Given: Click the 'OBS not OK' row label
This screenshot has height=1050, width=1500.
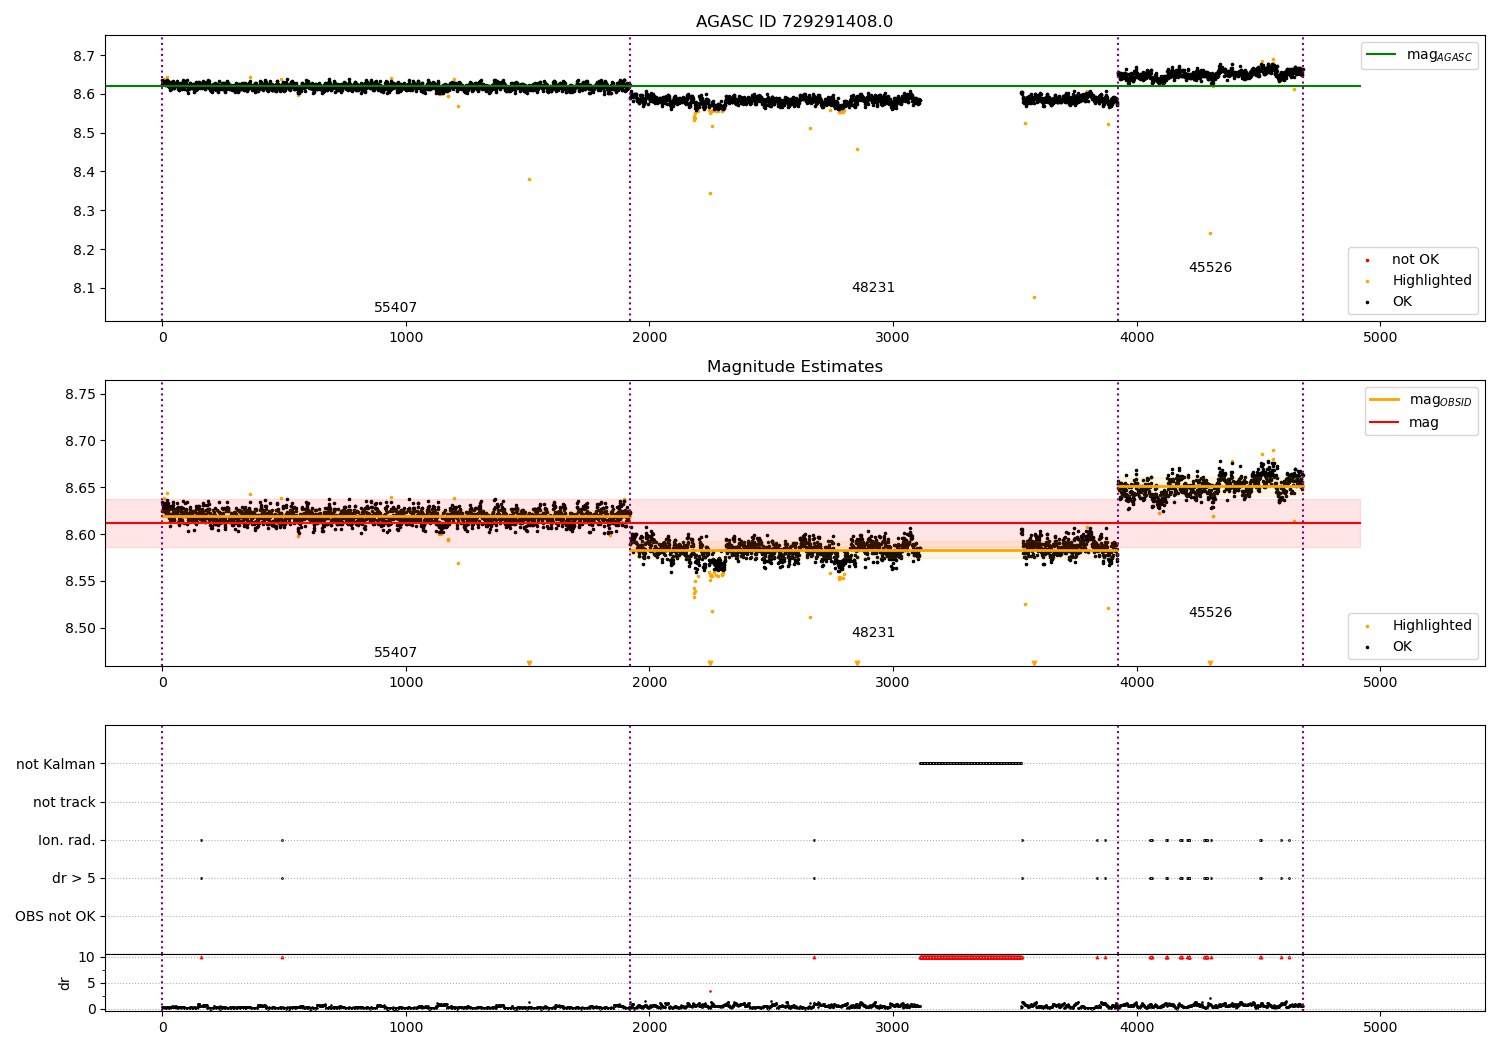Looking at the screenshot, I should coord(55,917).
